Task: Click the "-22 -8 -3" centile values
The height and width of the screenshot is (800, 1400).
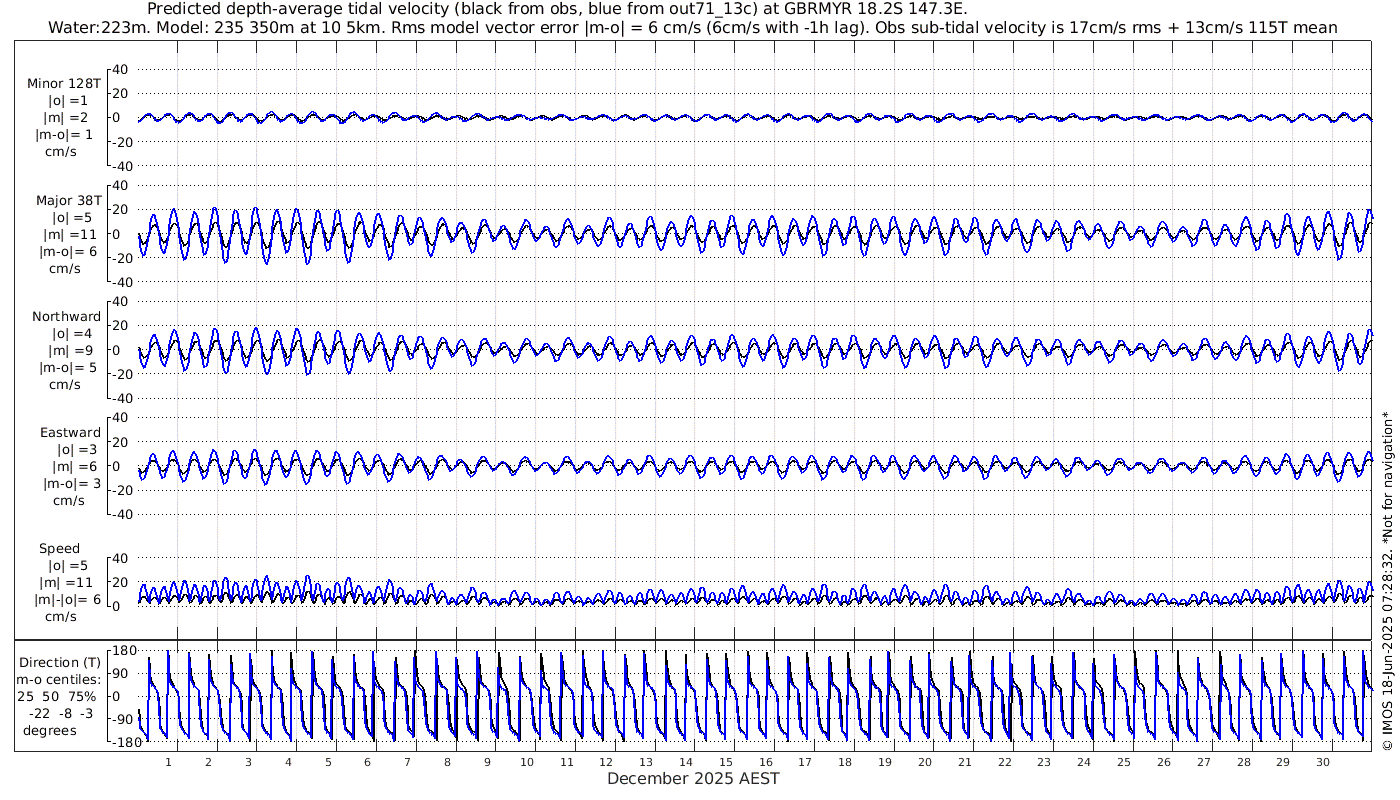Action: (x=60, y=713)
